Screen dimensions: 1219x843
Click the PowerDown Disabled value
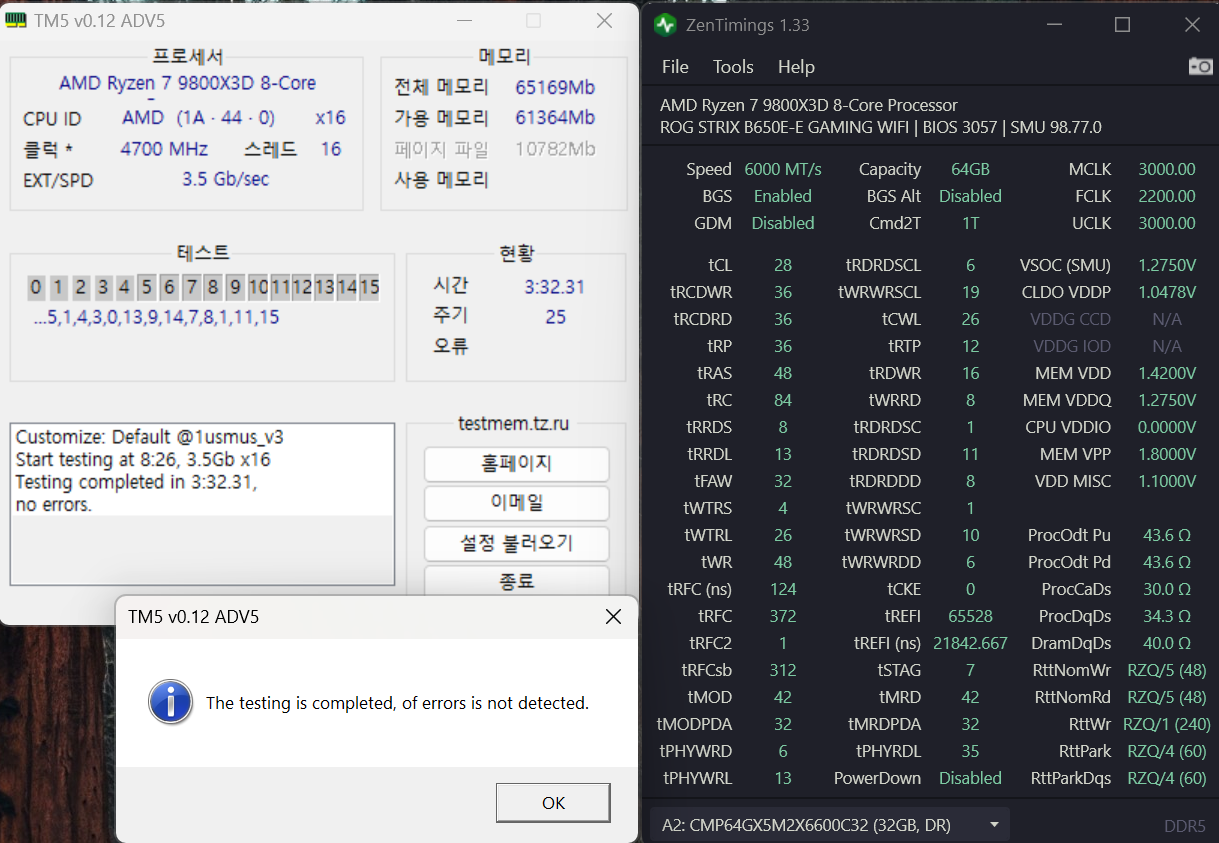(x=971, y=778)
